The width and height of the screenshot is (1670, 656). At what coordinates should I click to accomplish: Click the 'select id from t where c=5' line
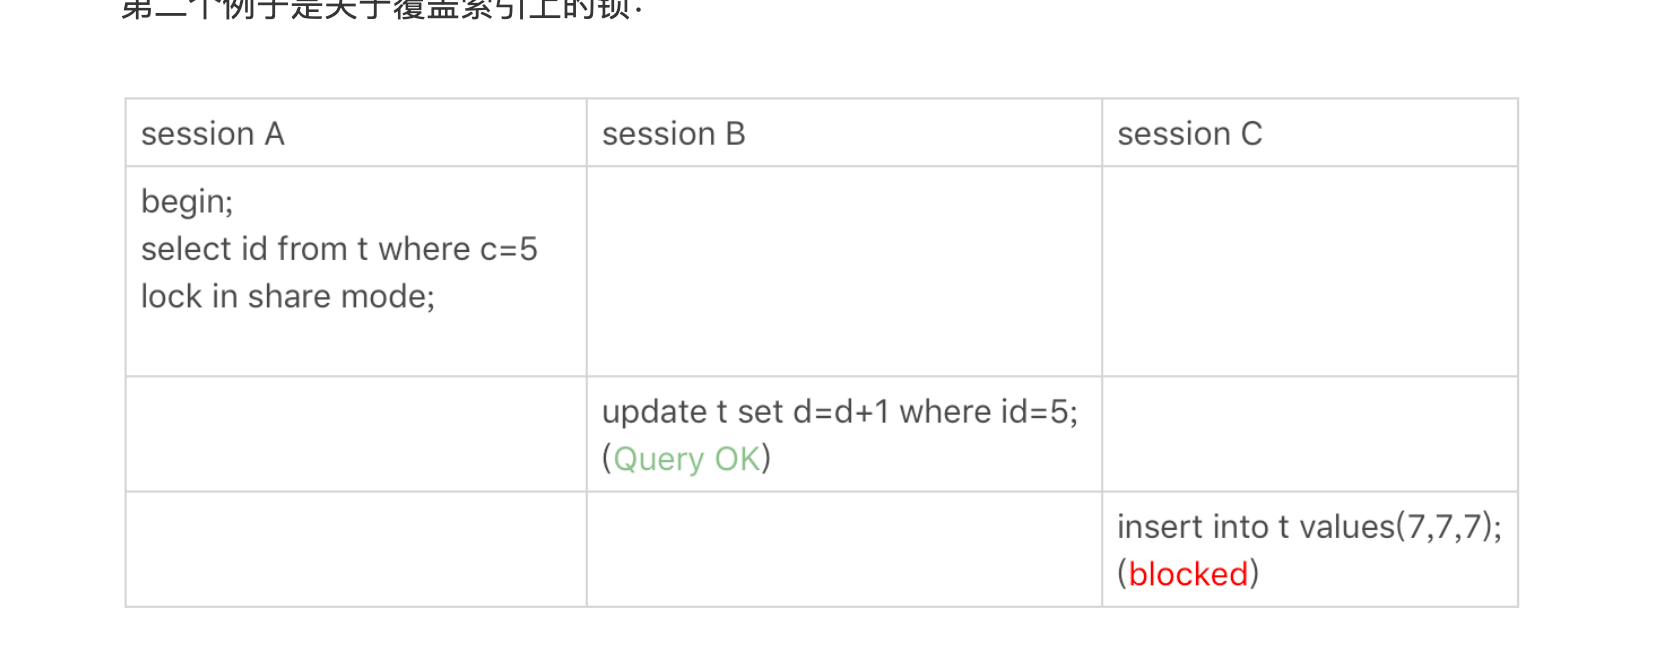(339, 249)
